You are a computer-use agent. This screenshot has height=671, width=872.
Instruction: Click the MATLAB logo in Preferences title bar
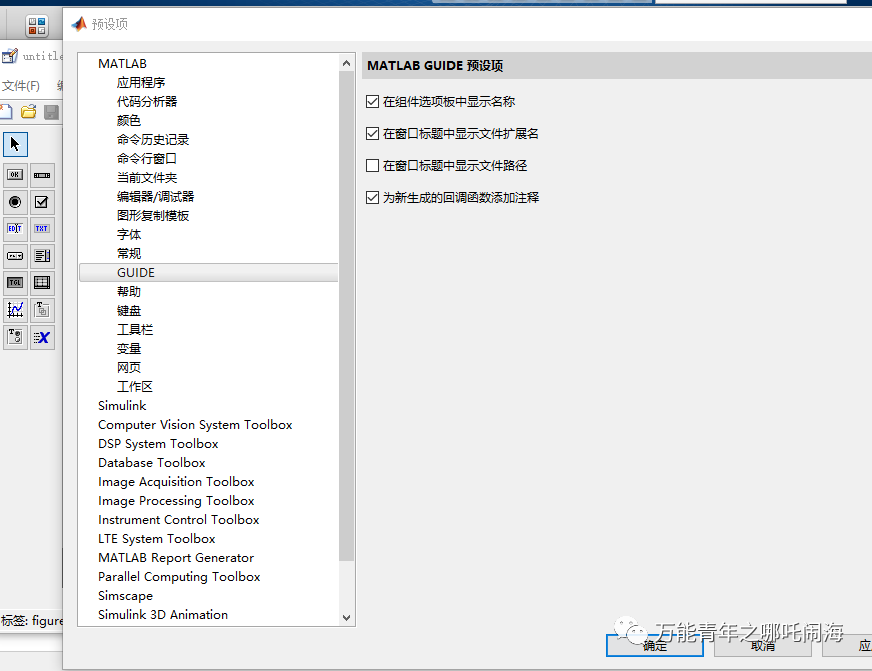[79, 24]
